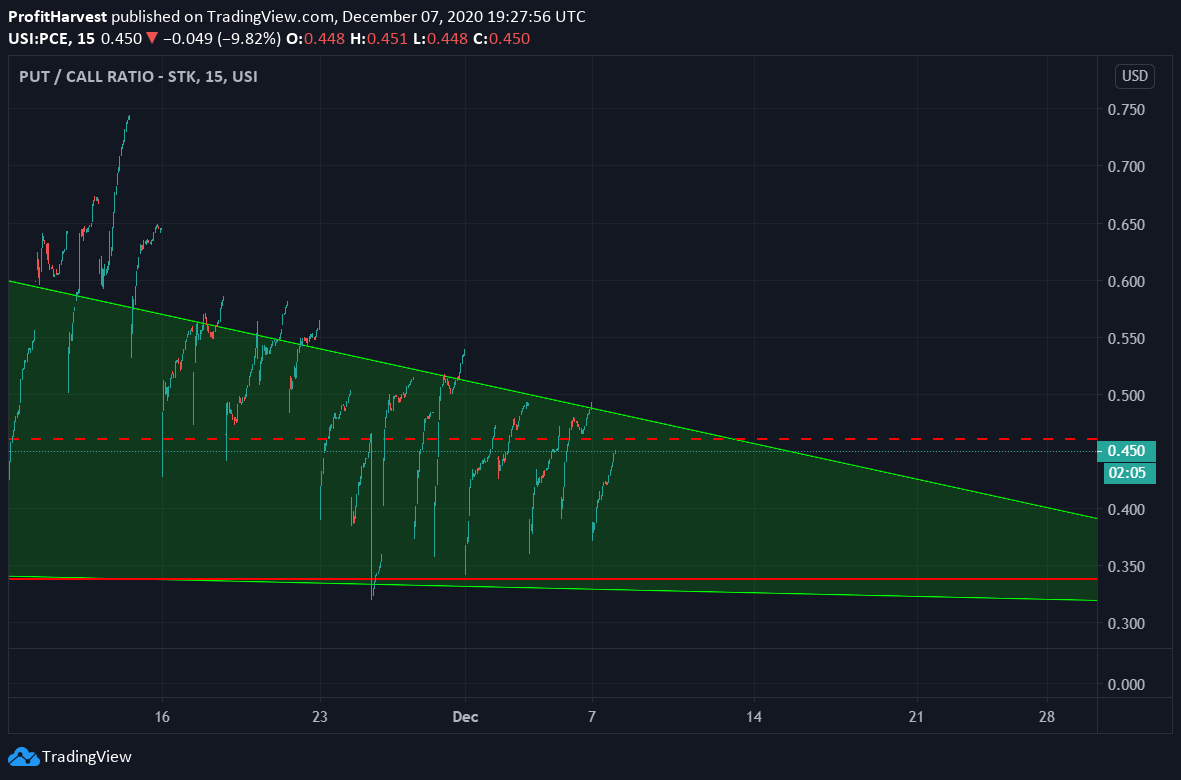Click the TradingView brand text at bottom
Screen dimensions: 1181x780
[x=87, y=757]
